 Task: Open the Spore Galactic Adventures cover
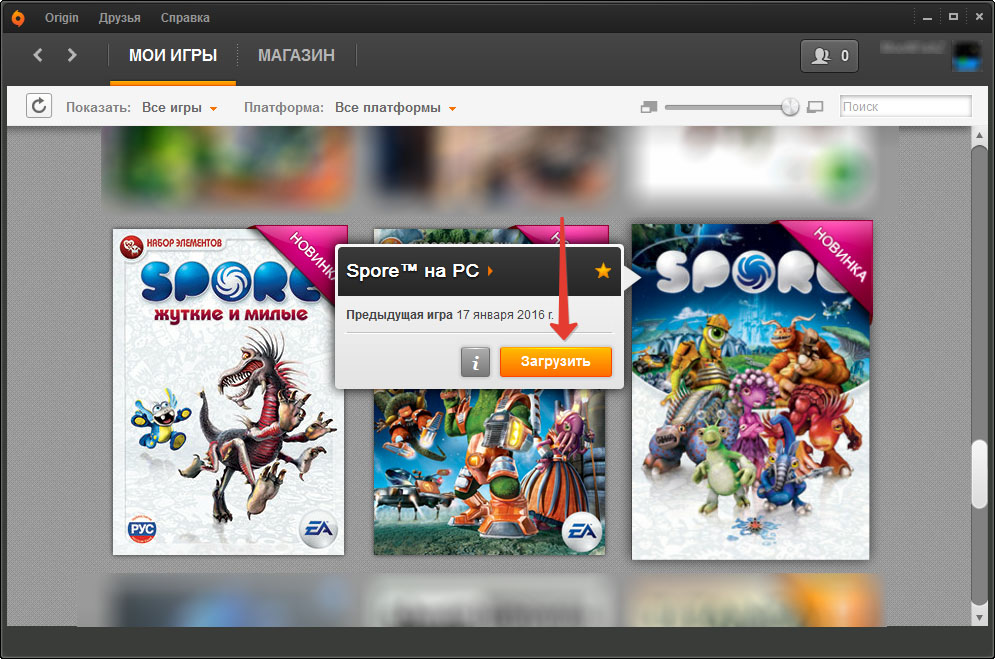click(489, 472)
